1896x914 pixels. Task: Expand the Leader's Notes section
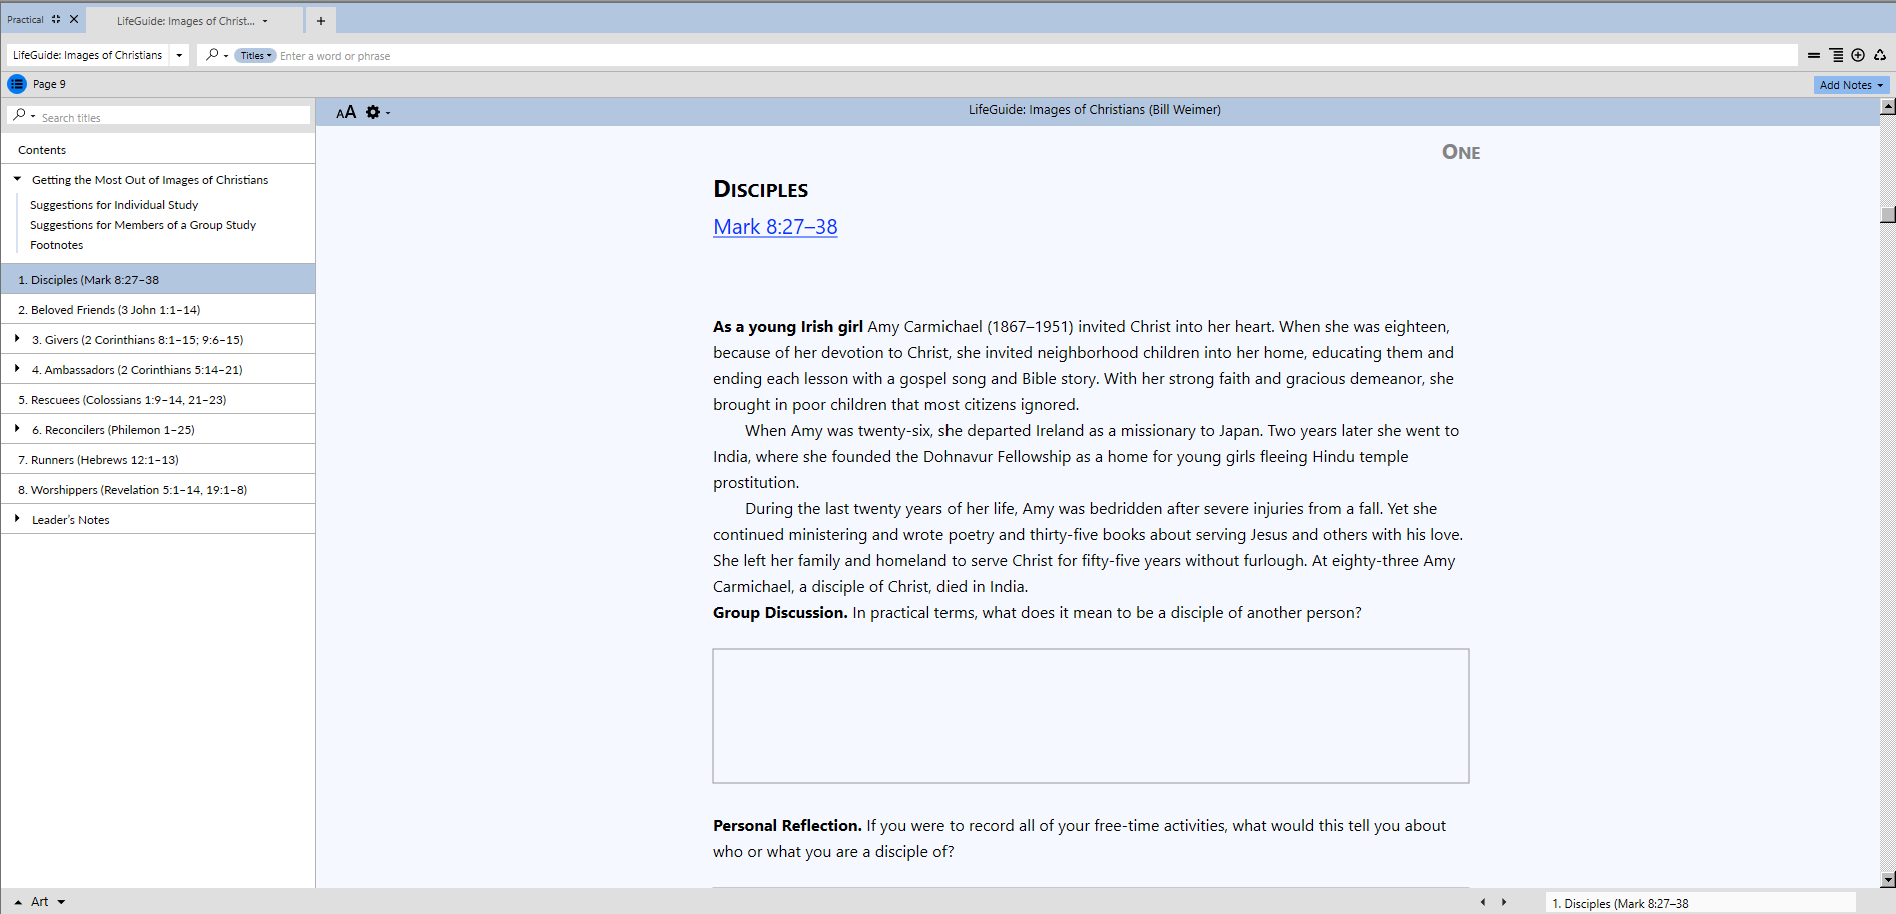(x=17, y=519)
